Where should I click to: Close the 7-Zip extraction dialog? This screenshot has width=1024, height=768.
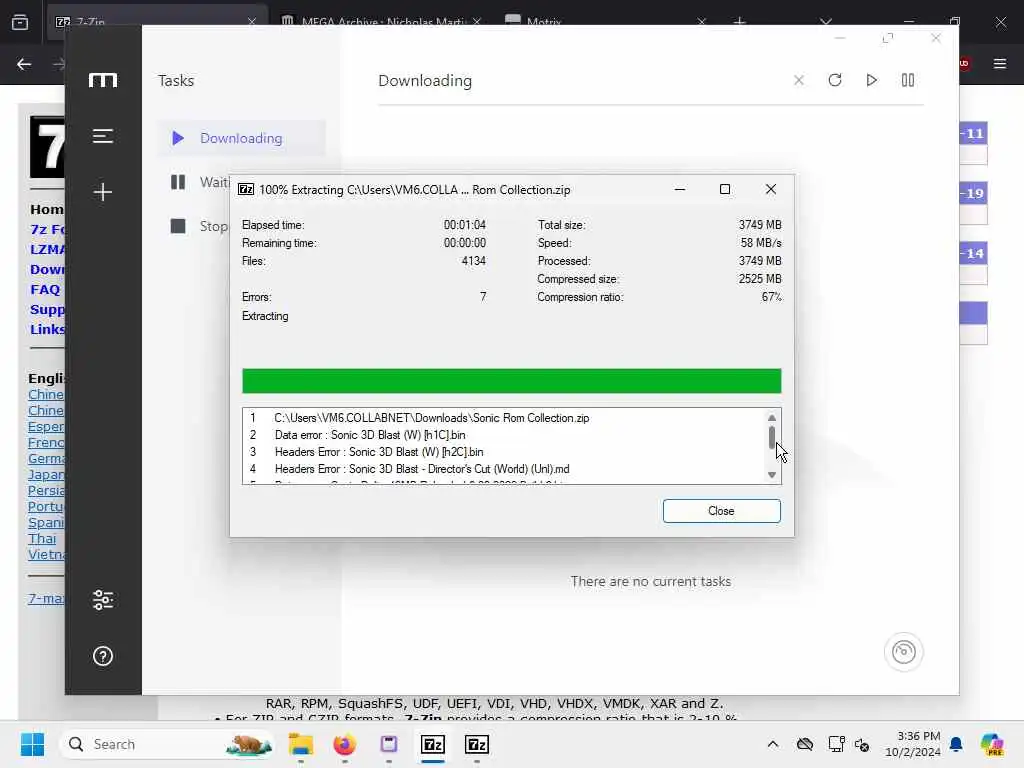click(x=721, y=511)
